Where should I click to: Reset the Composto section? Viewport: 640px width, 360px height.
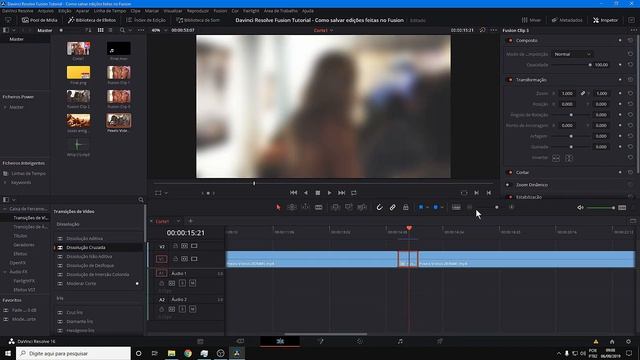point(630,40)
